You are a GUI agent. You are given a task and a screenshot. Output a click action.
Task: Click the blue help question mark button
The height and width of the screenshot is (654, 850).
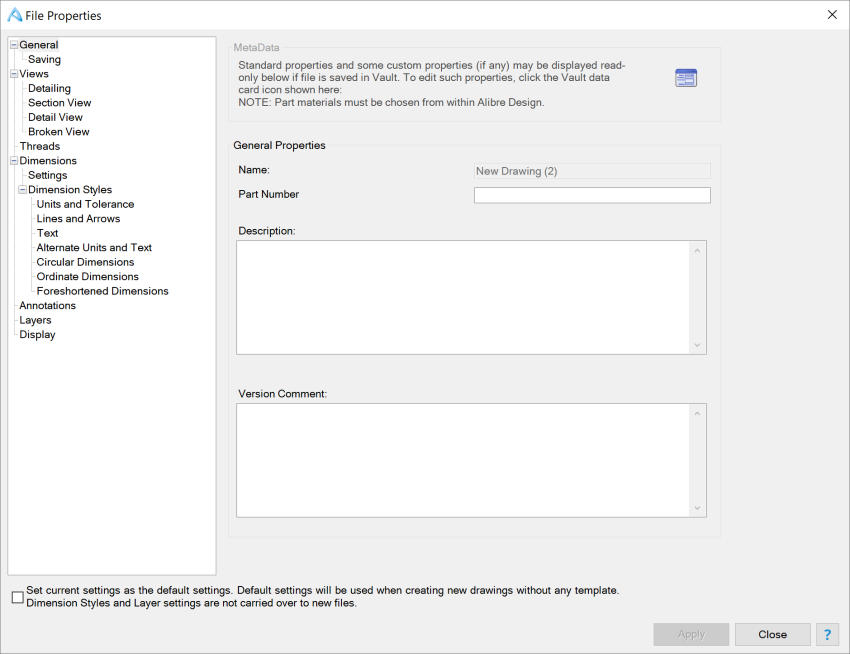point(827,634)
